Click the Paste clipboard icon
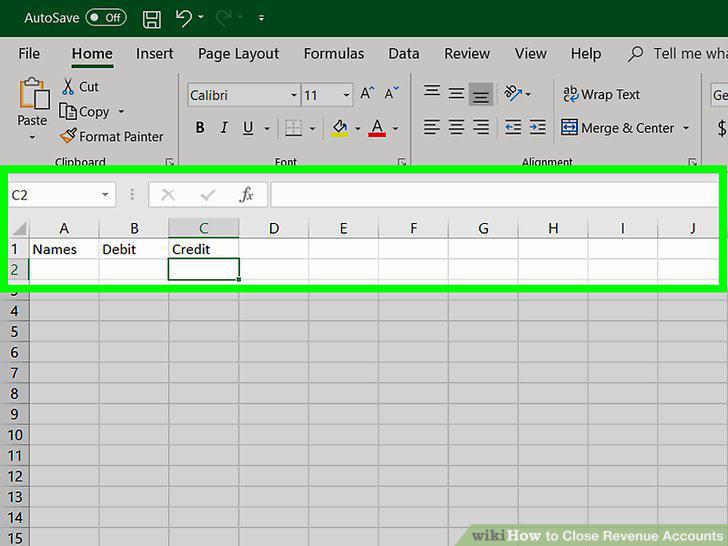This screenshot has width=728, height=546. point(34,93)
